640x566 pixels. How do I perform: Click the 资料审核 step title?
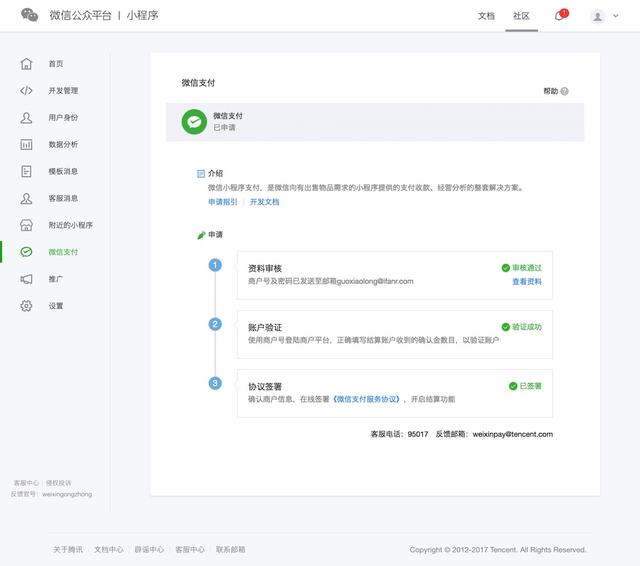click(265, 269)
